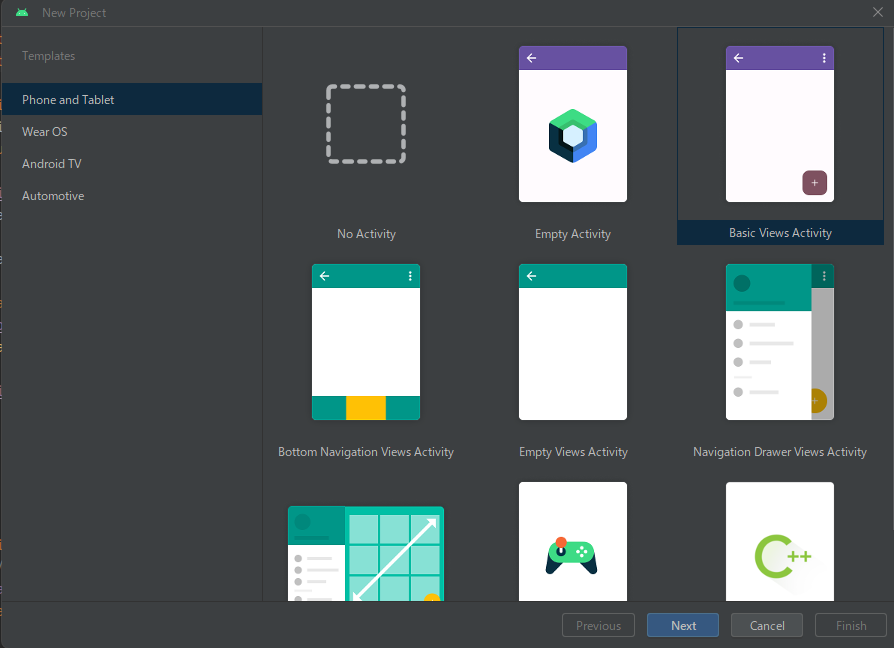This screenshot has width=894, height=648.
Task: Switch to the Android TV category
Action: point(52,163)
